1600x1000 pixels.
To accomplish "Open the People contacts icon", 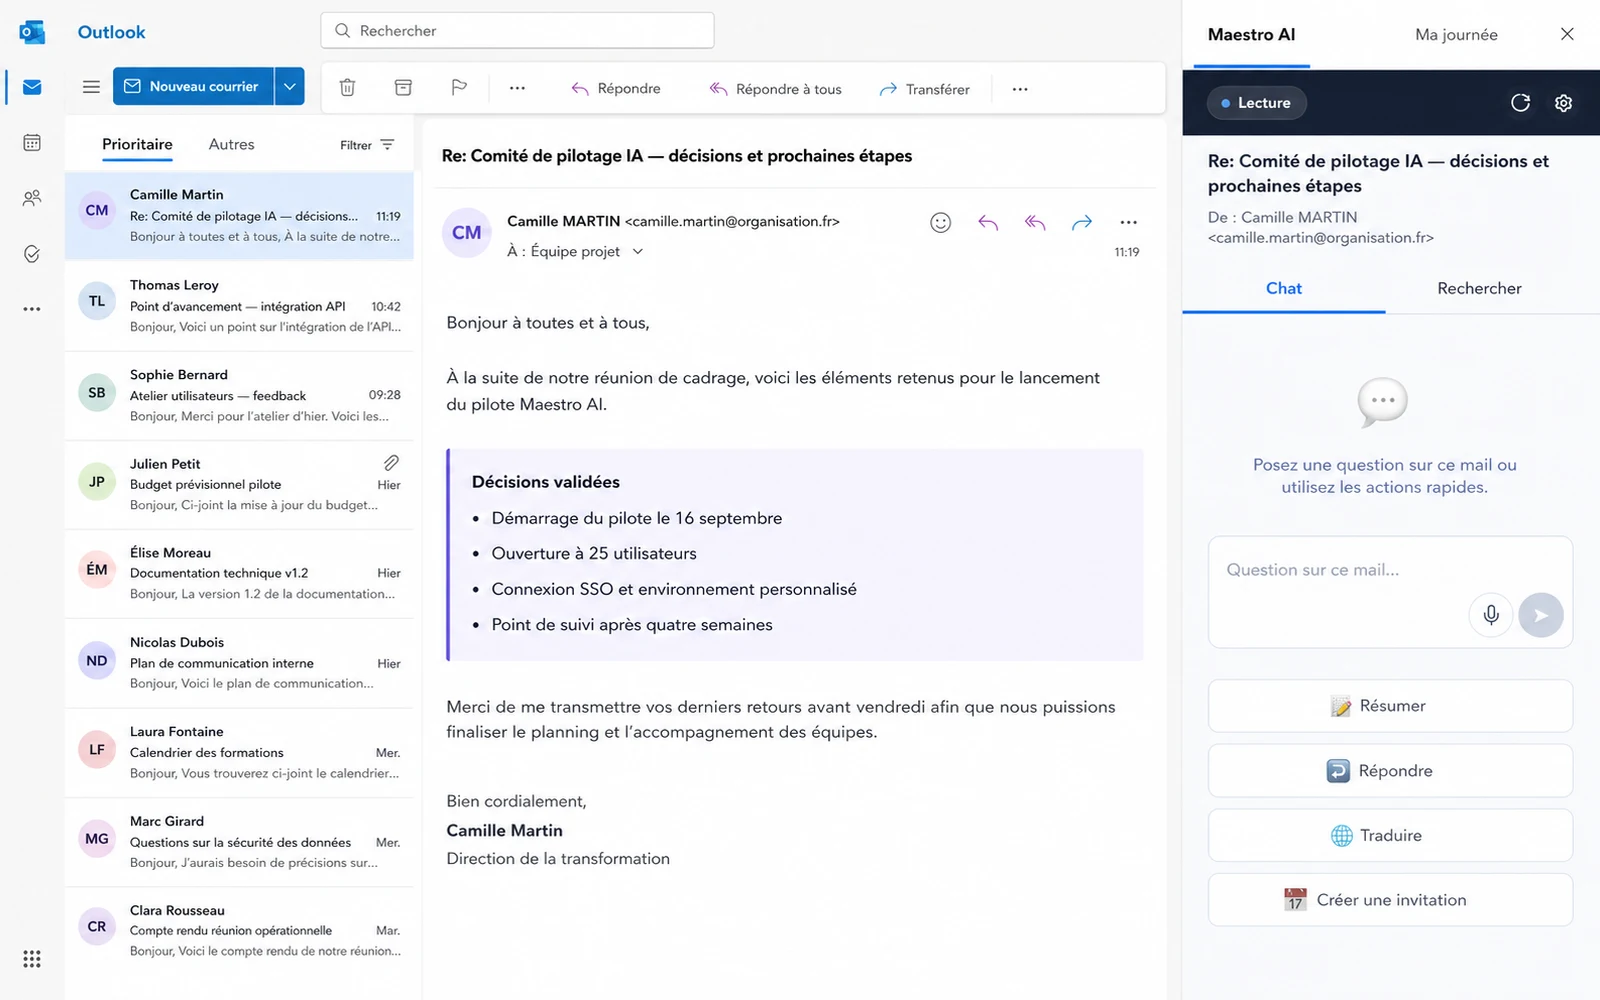I will click(x=32, y=198).
